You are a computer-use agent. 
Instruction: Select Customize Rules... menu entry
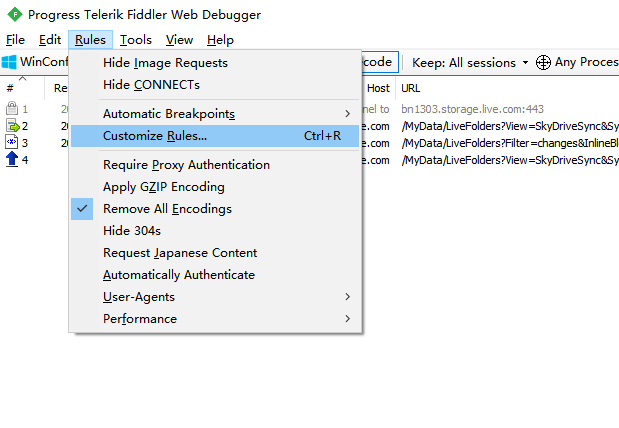click(215, 136)
